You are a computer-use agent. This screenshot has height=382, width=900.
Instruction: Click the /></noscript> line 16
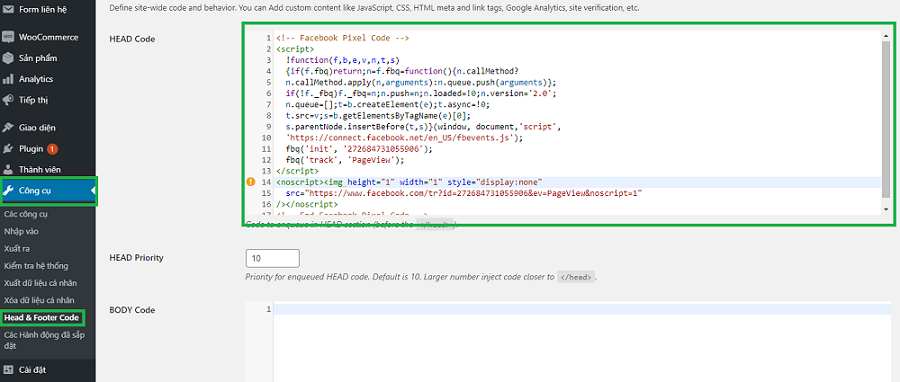coord(307,204)
